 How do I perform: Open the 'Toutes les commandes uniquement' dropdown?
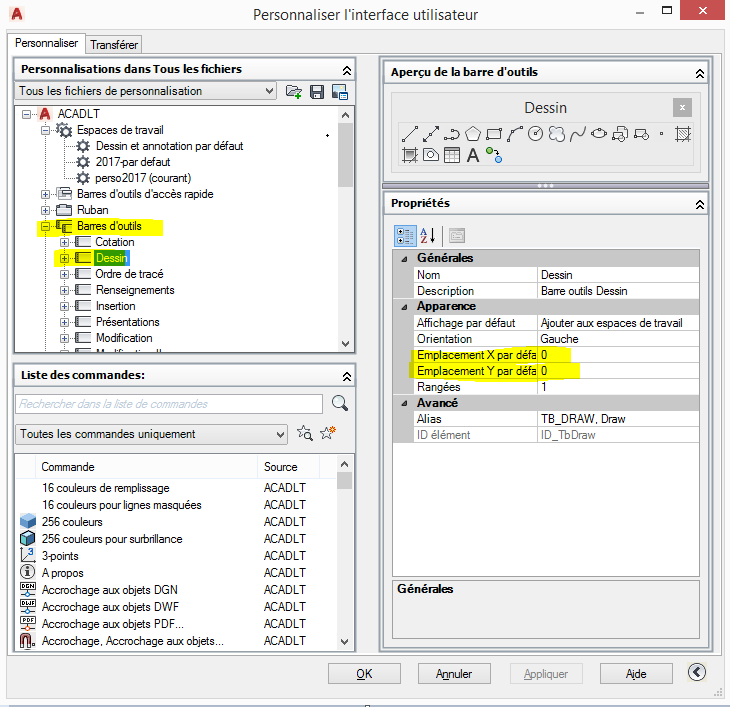281,434
